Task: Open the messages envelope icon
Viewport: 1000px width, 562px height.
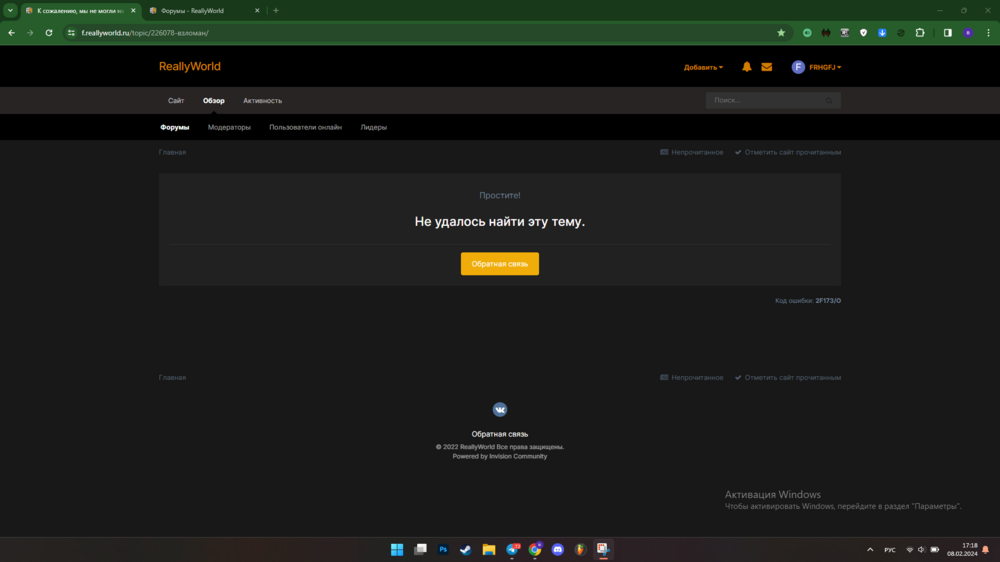Action: 767,67
